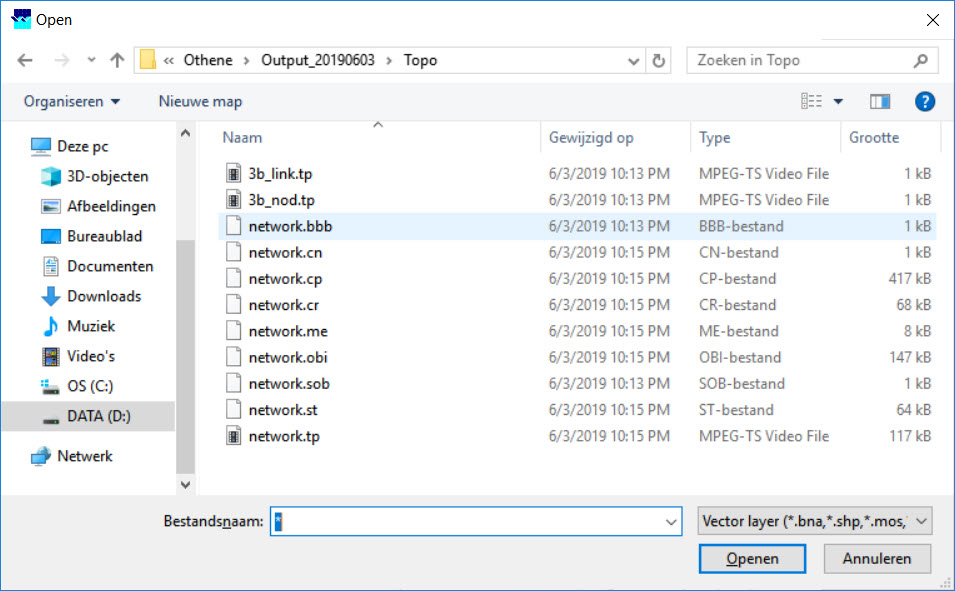Image resolution: width=955 pixels, height=591 pixels.
Task: Click the change view layout icon
Action: [x=811, y=101]
